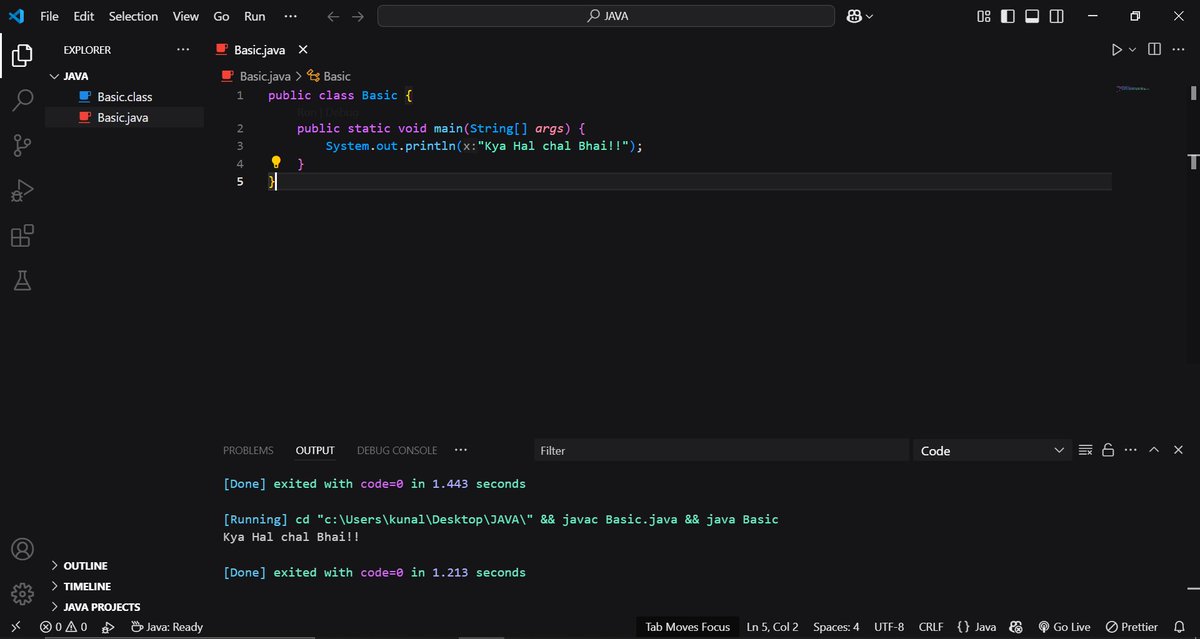Image resolution: width=1200 pixels, height=639 pixels.
Task: Switch to the OUTPUT panel tab
Action: (x=315, y=451)
